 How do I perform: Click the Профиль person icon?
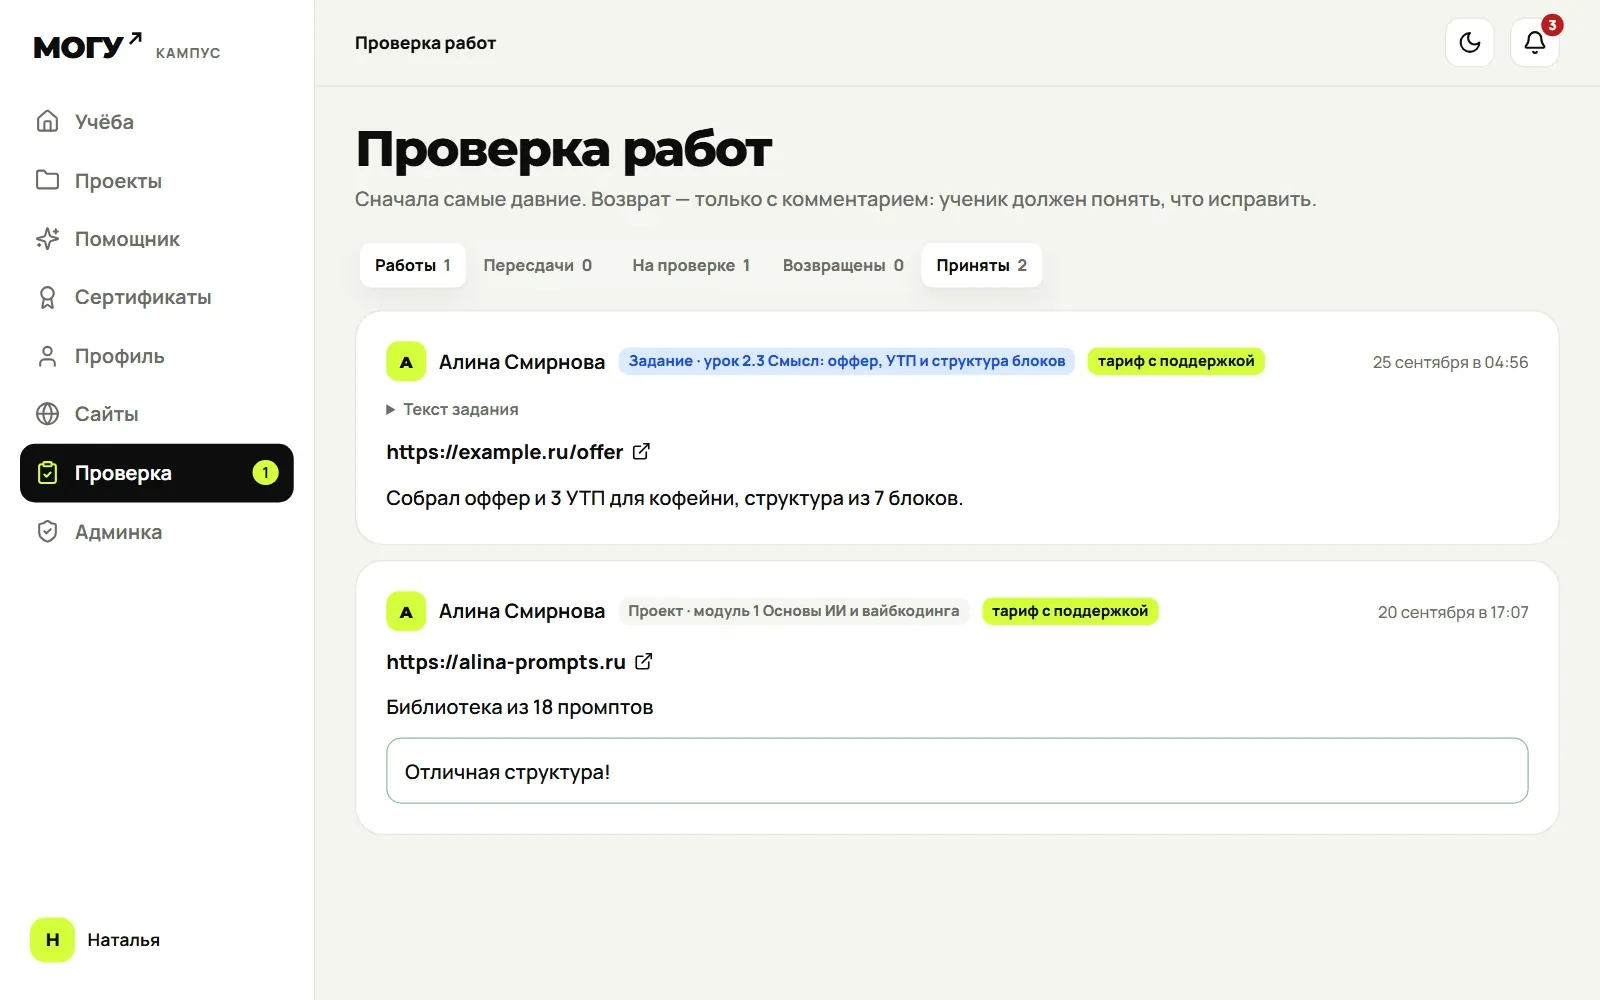tap(47, 356)
